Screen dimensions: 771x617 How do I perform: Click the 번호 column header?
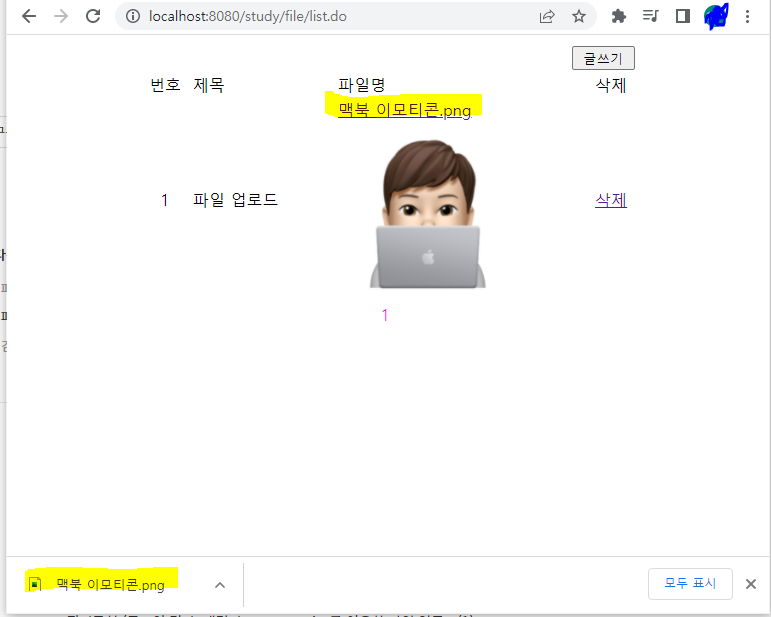165,85
